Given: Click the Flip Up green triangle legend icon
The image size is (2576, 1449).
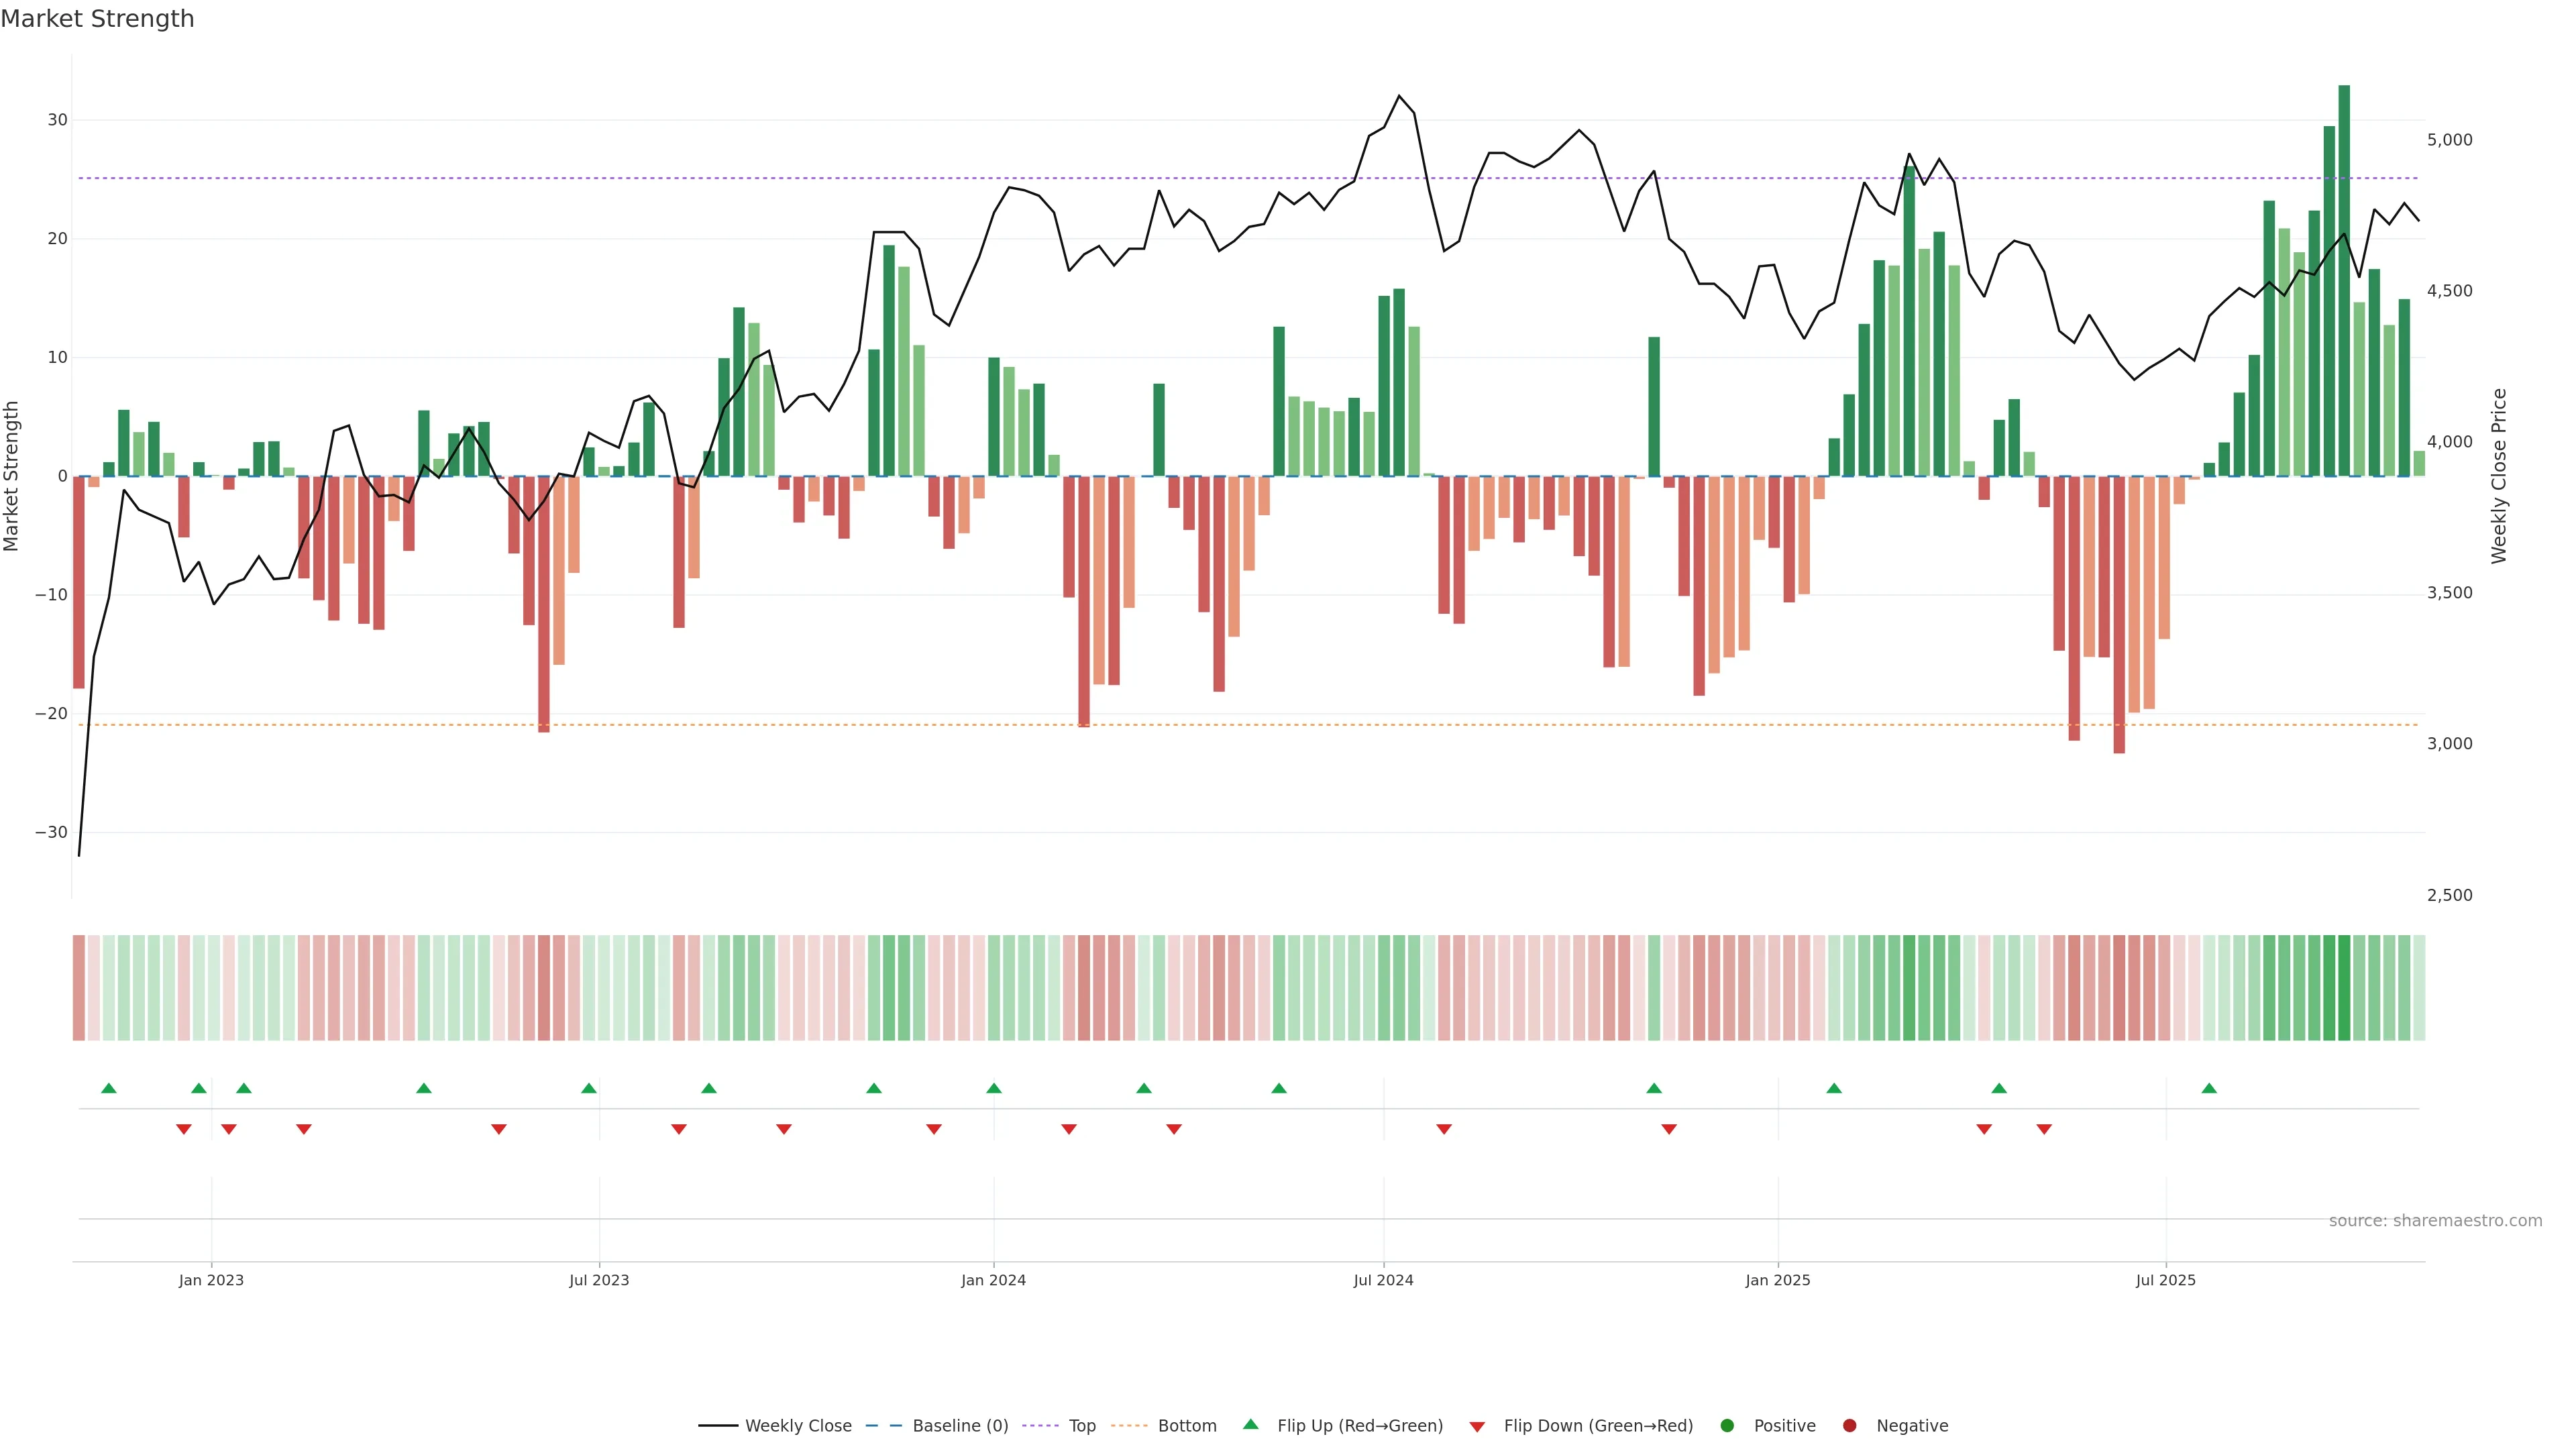Looking at the screenshot, I should (1250, 1425).
